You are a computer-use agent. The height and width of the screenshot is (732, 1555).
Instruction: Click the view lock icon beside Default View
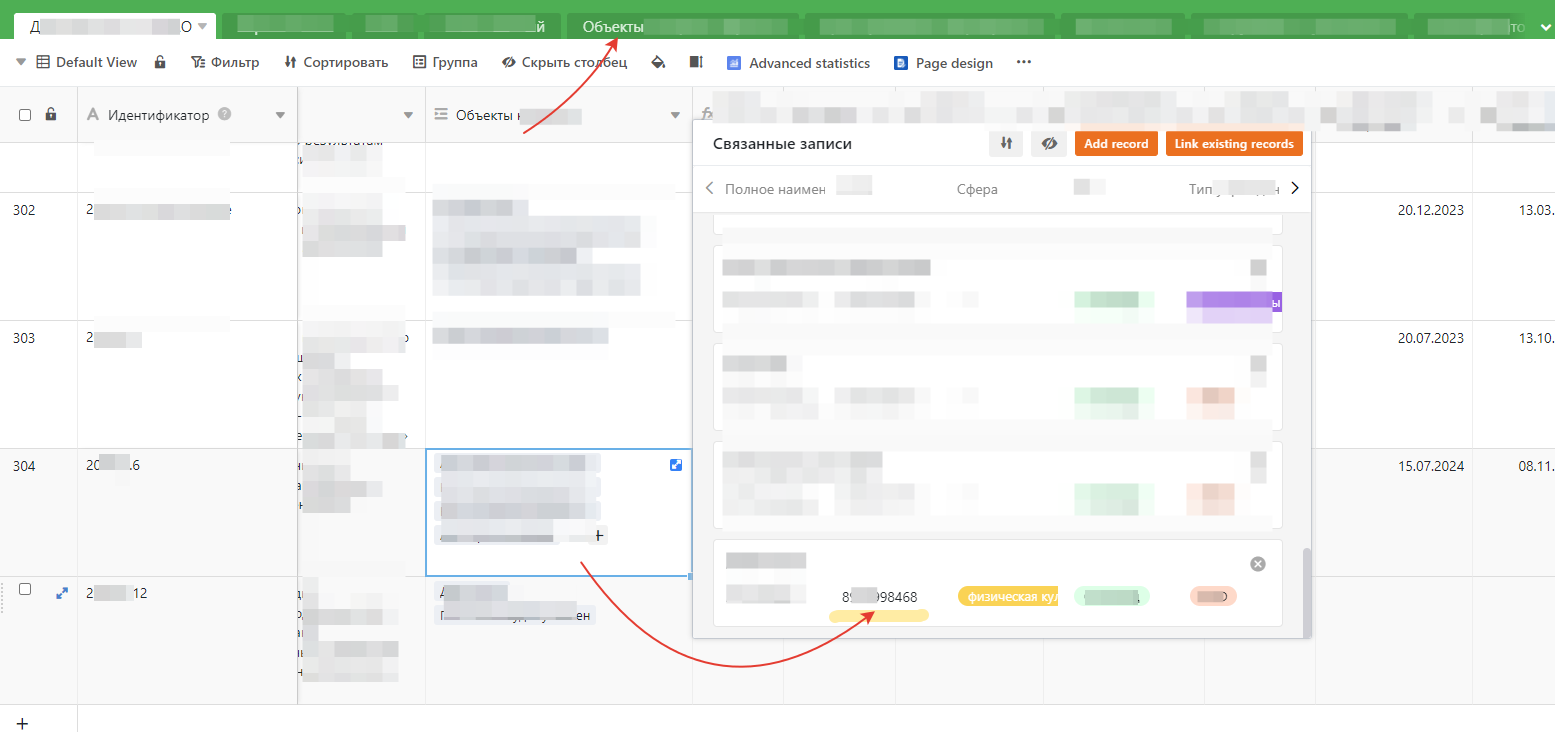tap(160, 63)
